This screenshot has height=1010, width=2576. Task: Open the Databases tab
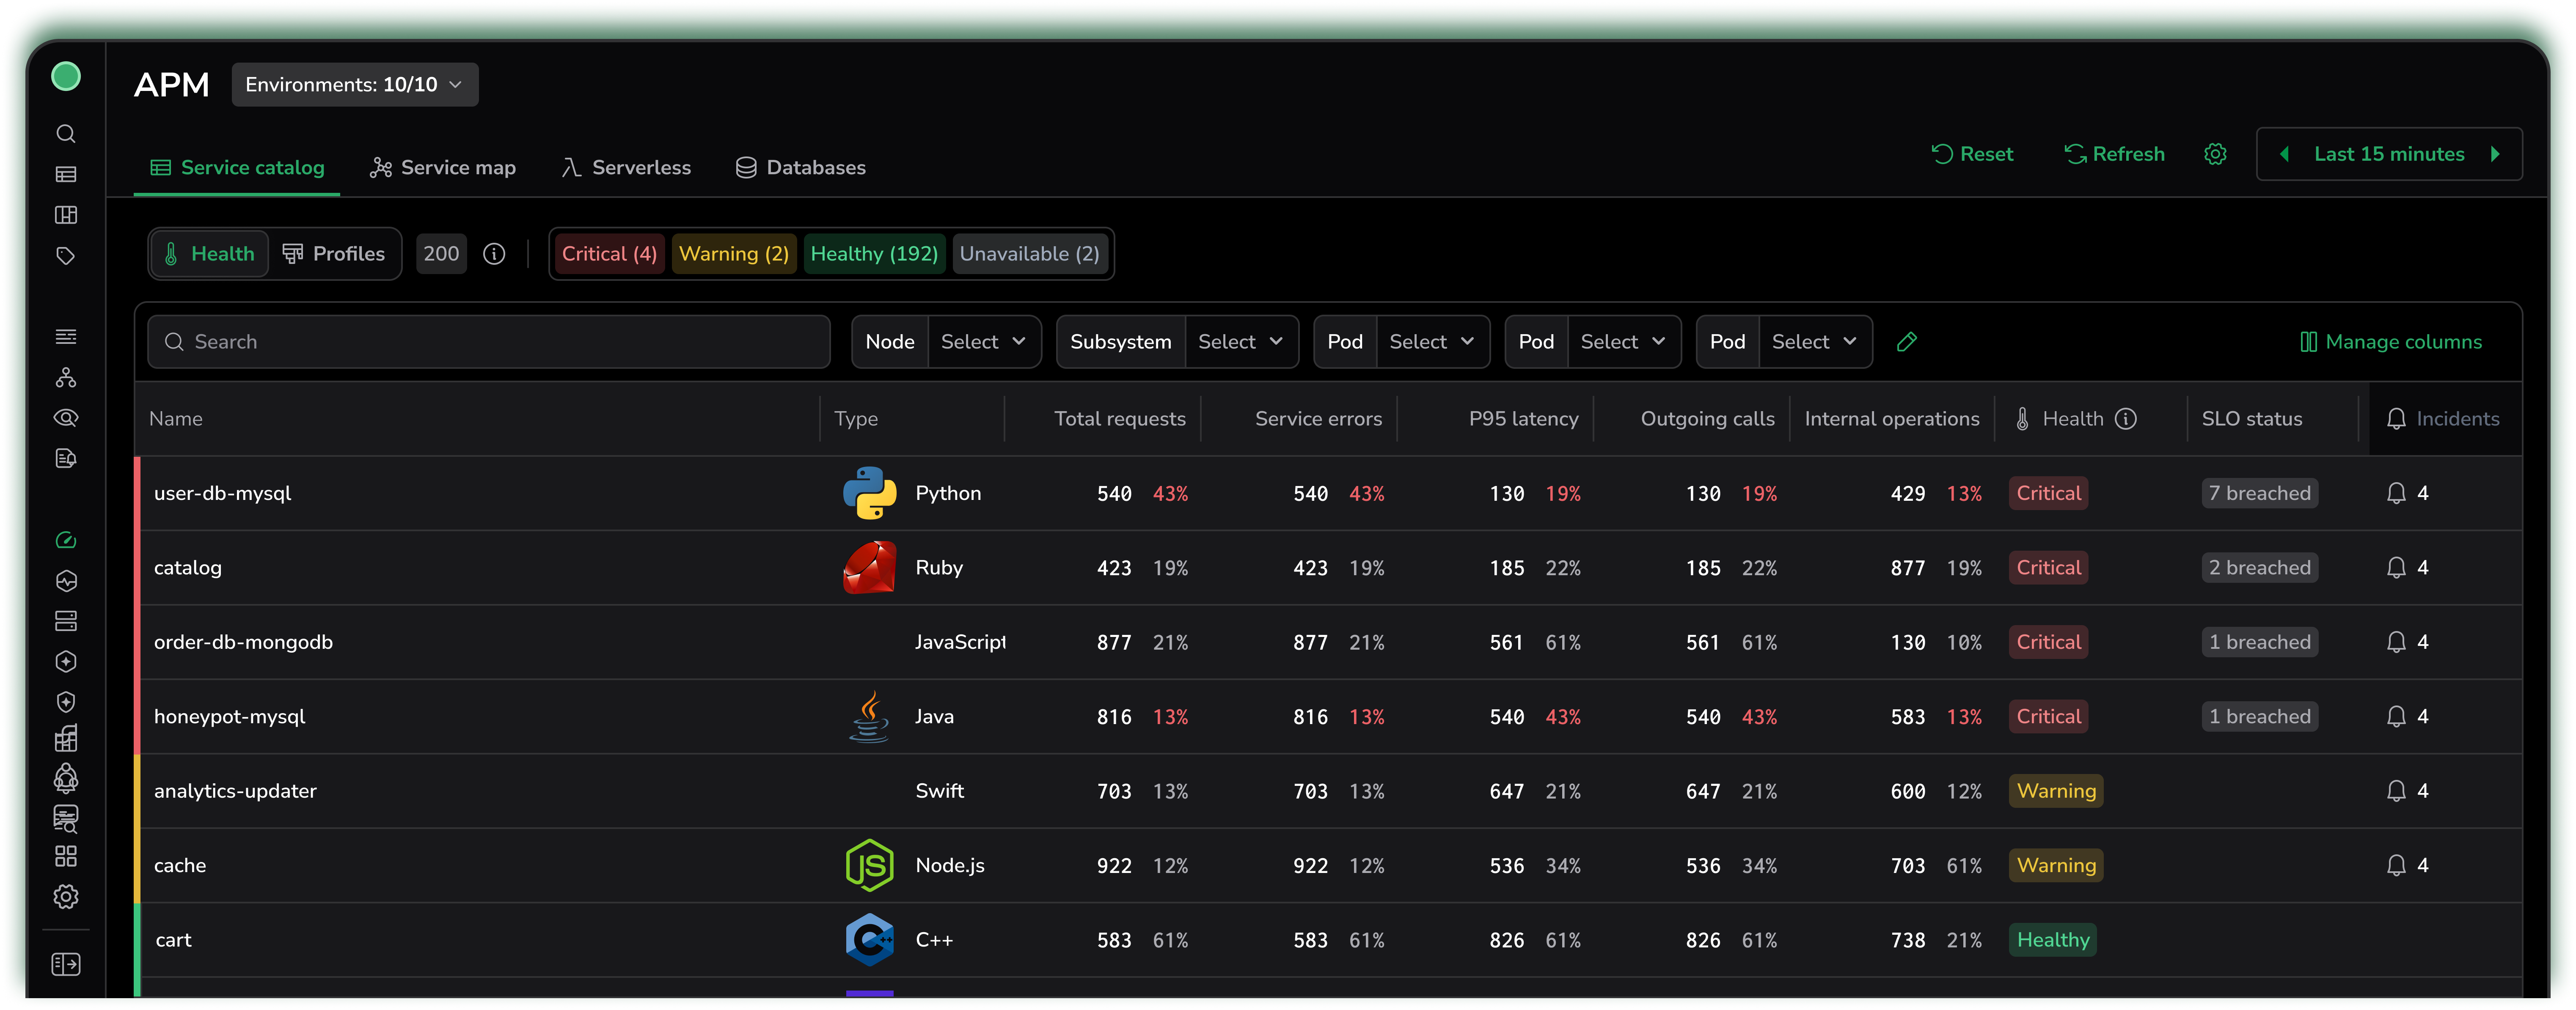[x=800, y=168]
